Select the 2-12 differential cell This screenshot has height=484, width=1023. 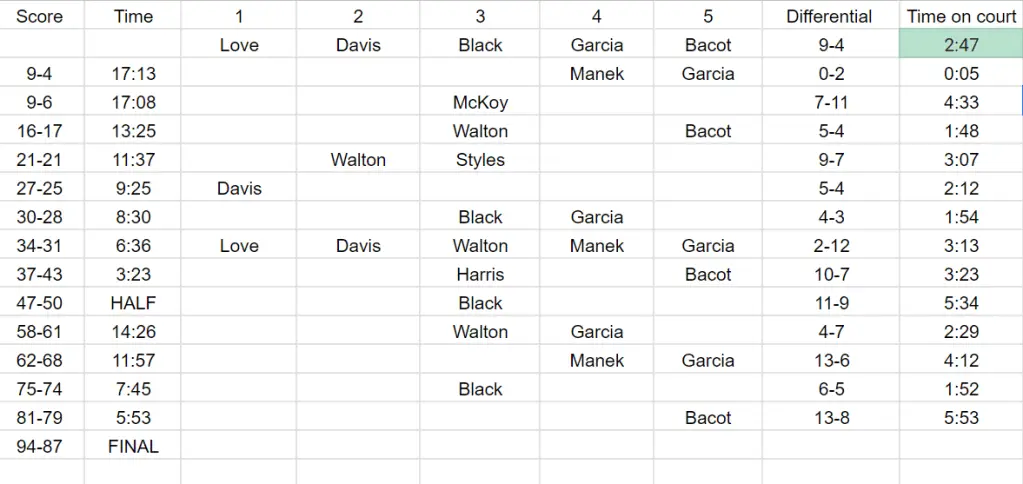click(829, 246)
